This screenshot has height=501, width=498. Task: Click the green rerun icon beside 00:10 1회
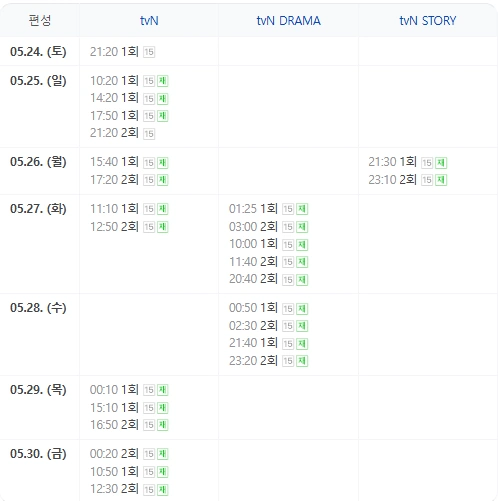(163, 390)
